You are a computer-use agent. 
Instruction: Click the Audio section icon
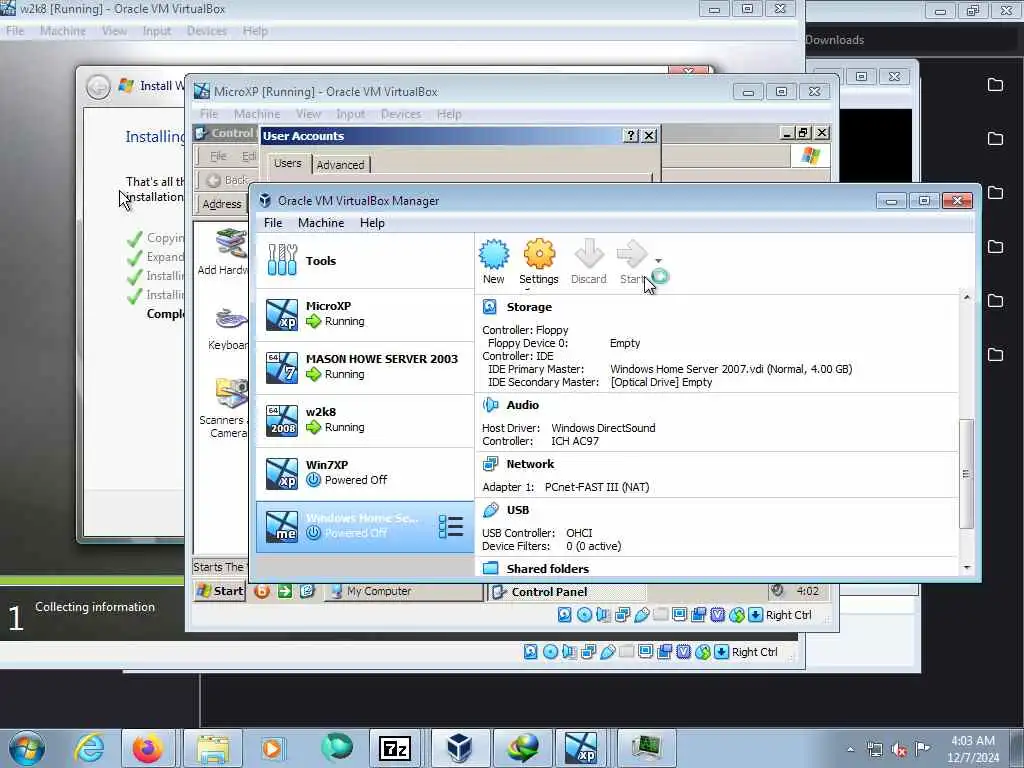click(x=490, y=405)
